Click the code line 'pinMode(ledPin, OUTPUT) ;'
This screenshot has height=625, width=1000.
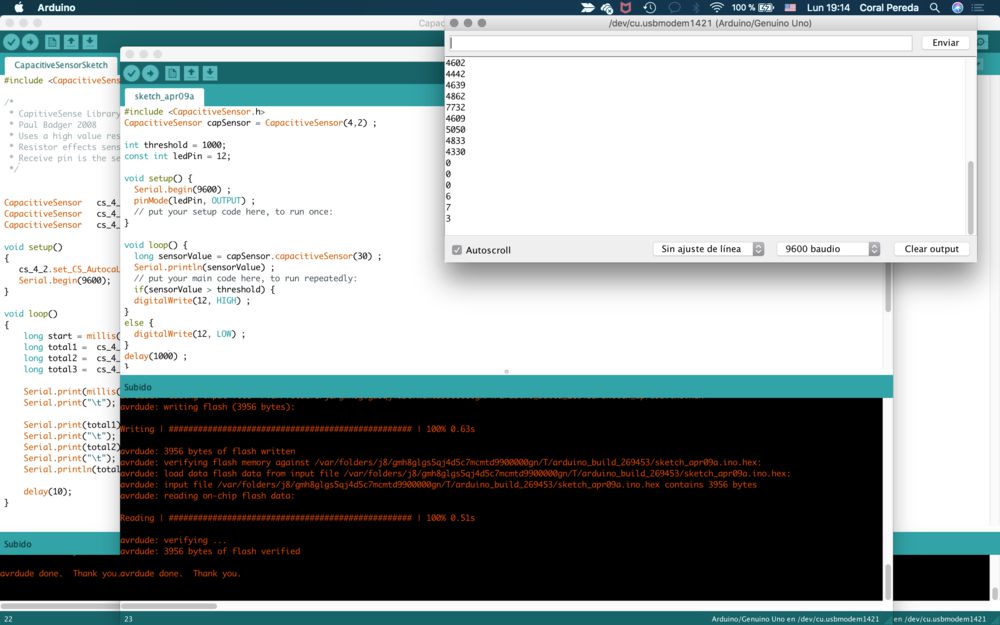pyautogui.click(x=194, y=200)
